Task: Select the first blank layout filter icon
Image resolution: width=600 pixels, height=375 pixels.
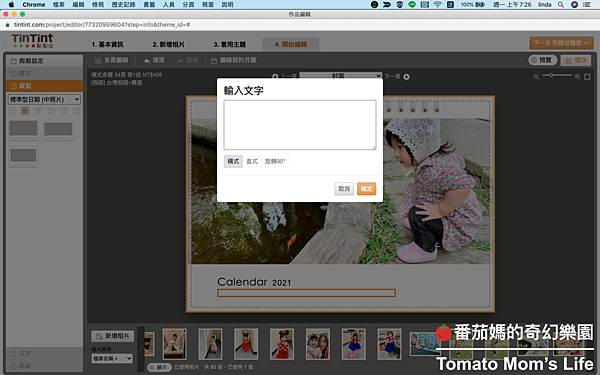Action: [12, 111]
